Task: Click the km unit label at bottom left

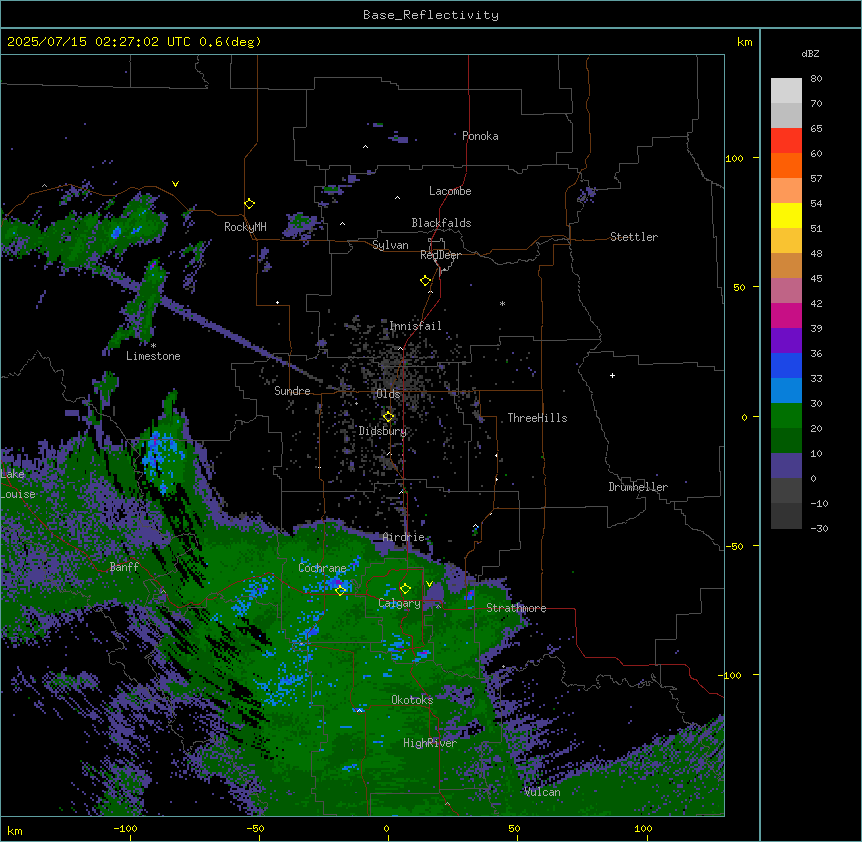Action: click(15, 830)
